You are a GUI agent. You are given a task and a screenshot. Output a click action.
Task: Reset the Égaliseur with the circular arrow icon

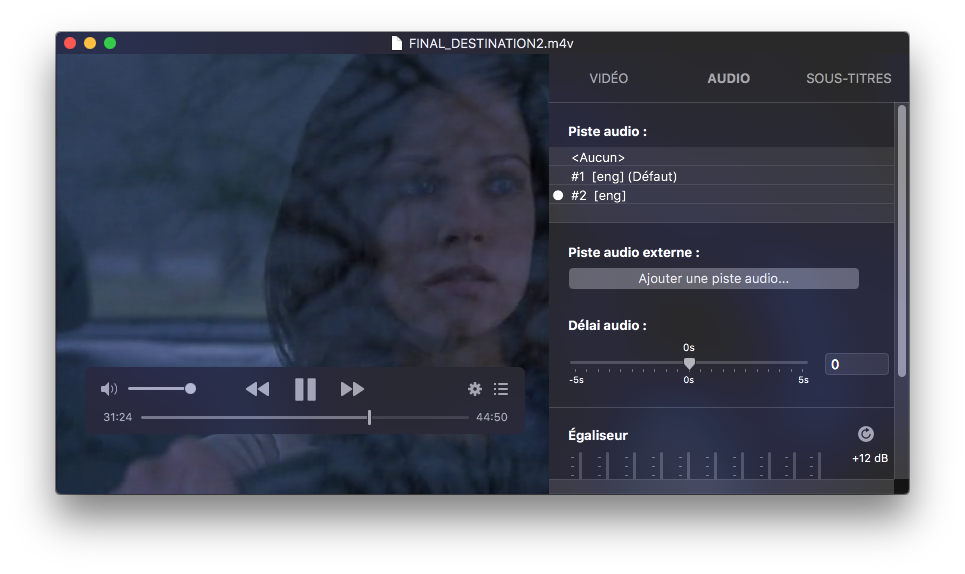866,434
